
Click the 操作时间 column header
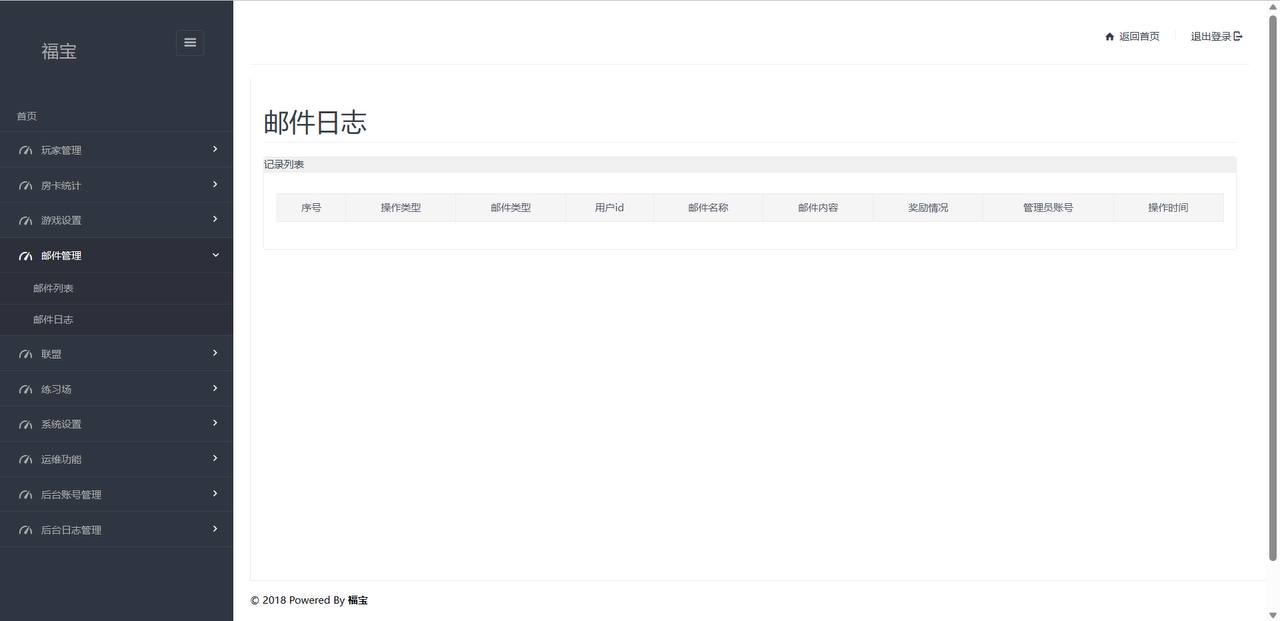(x=1168, y=208)
